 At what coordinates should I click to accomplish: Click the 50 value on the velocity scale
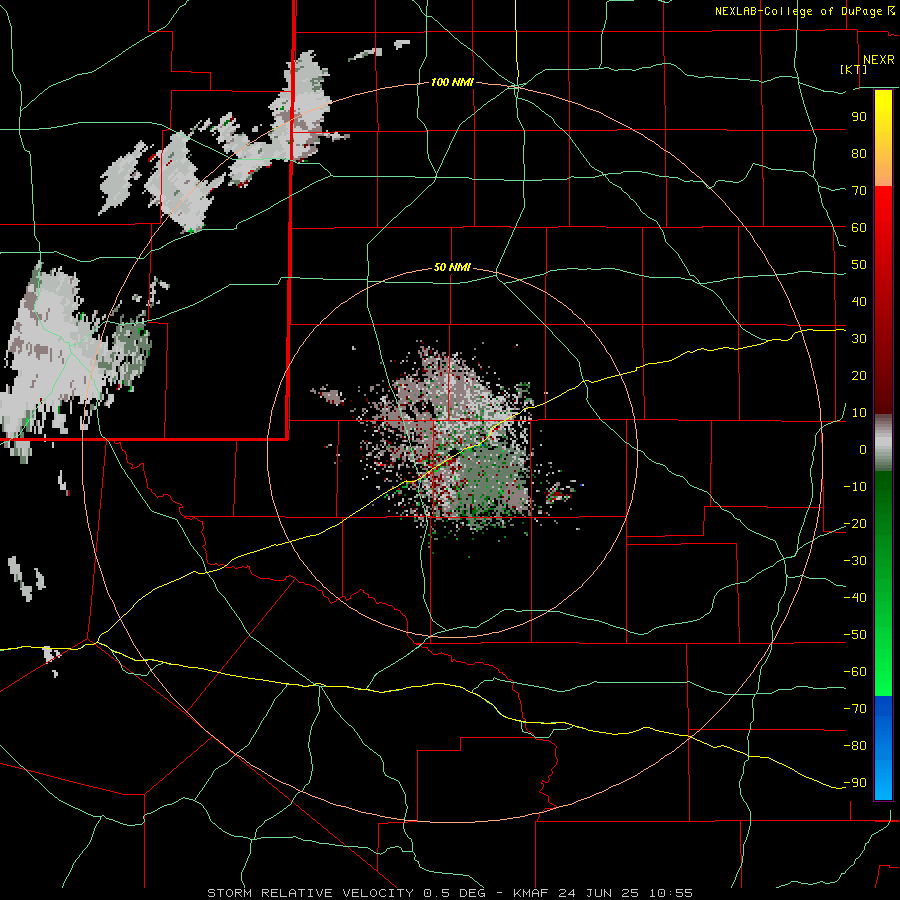(x=859, y=265)
